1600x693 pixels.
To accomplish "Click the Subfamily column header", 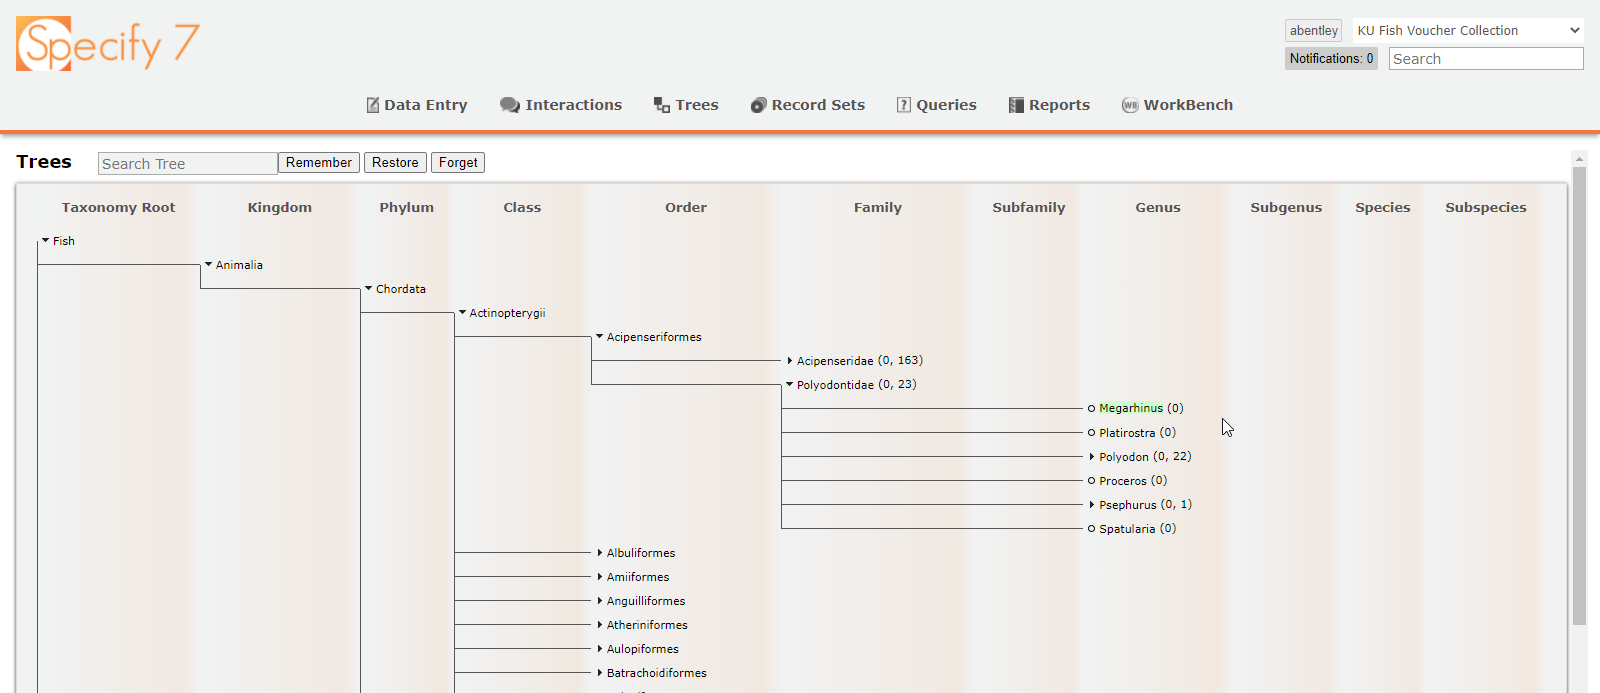I will click(1029, 208).
